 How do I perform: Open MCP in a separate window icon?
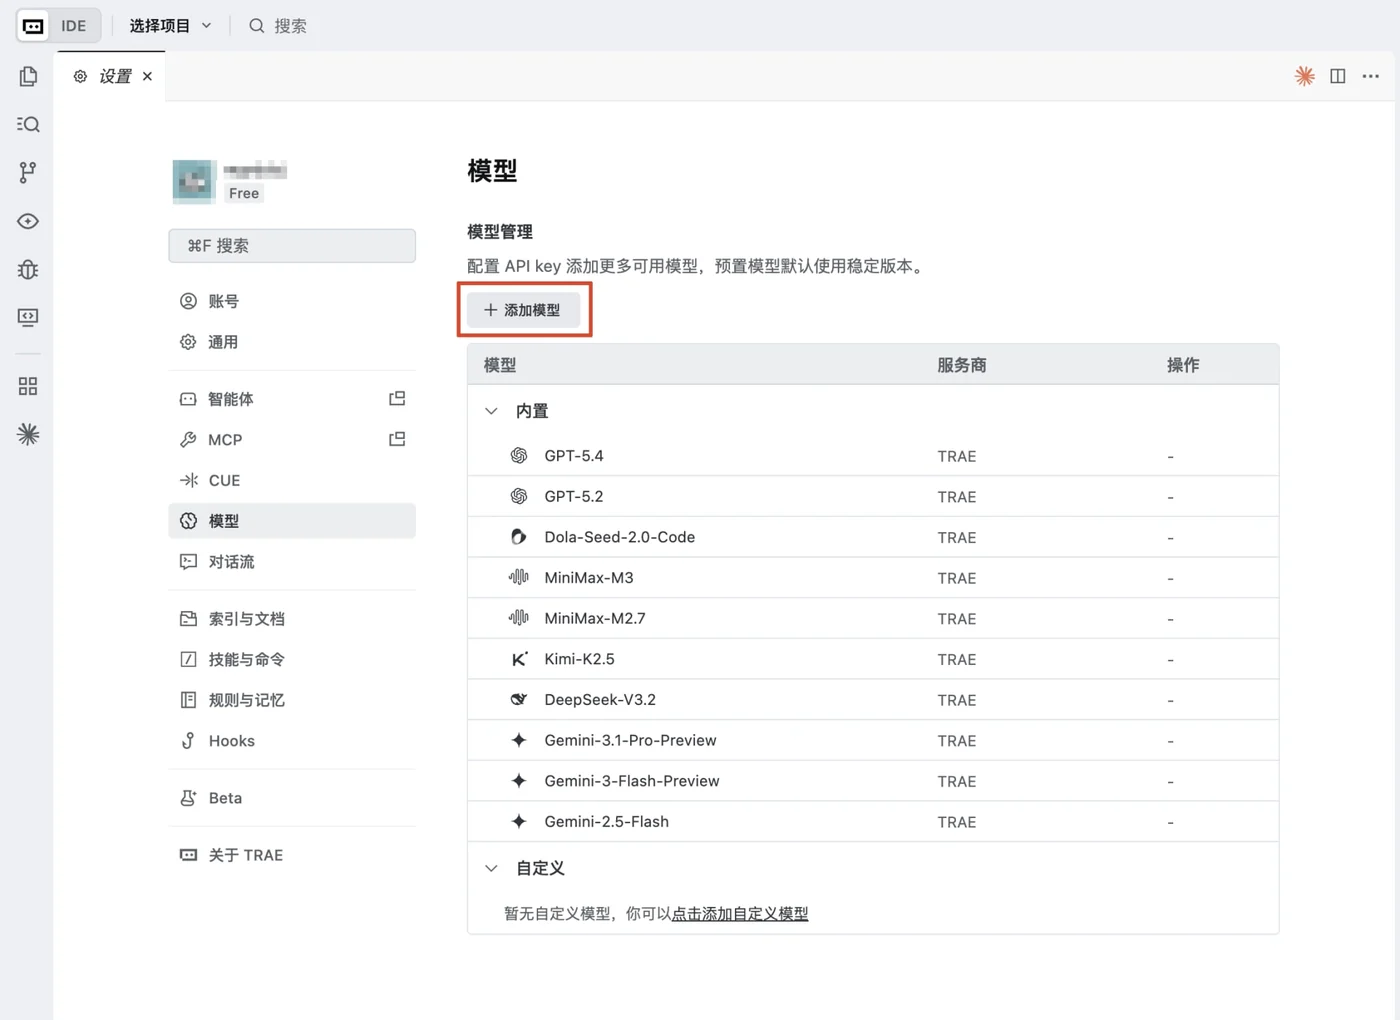coord(397,439)
